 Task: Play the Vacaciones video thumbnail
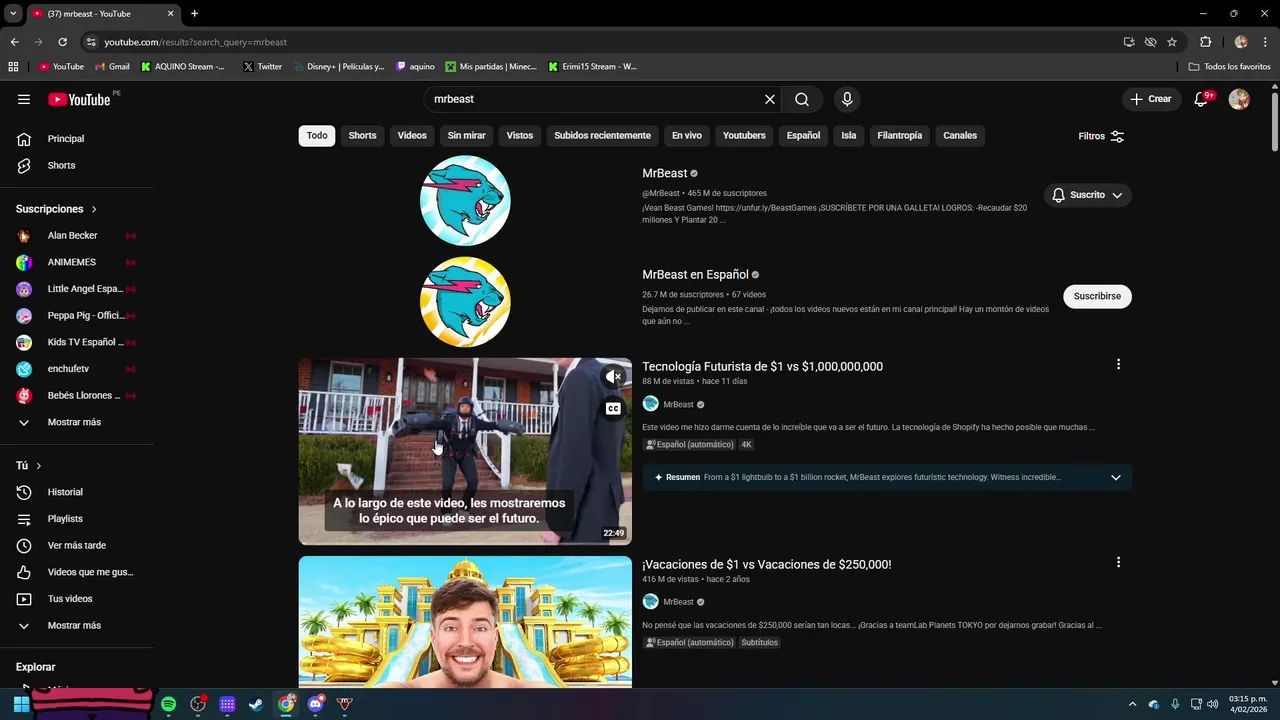tap(465, 622)
